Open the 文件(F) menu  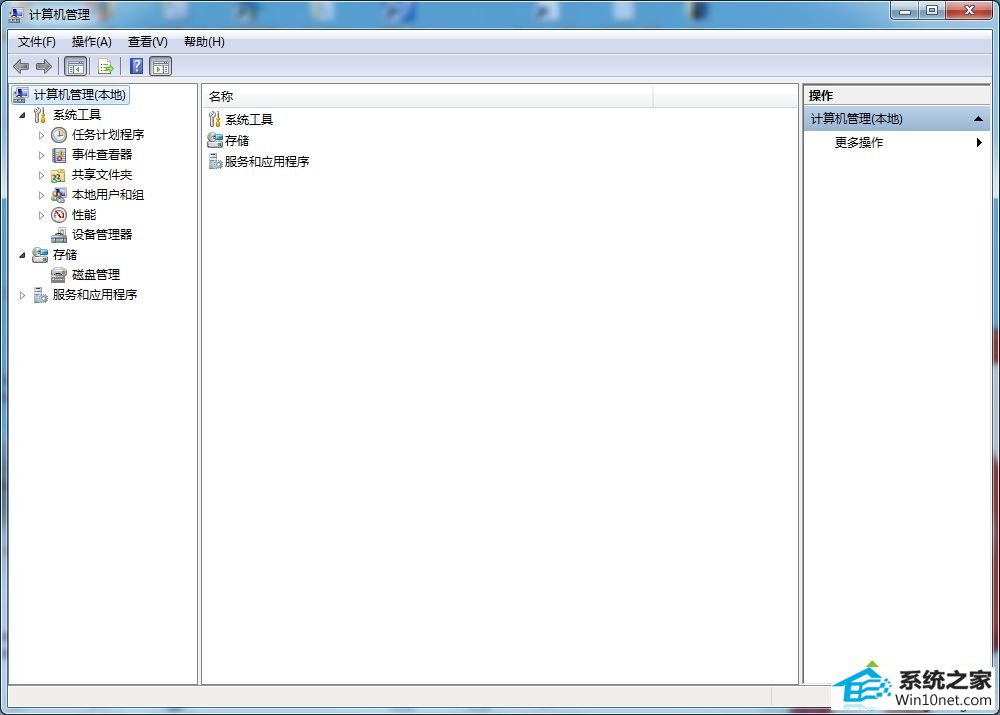36,42
